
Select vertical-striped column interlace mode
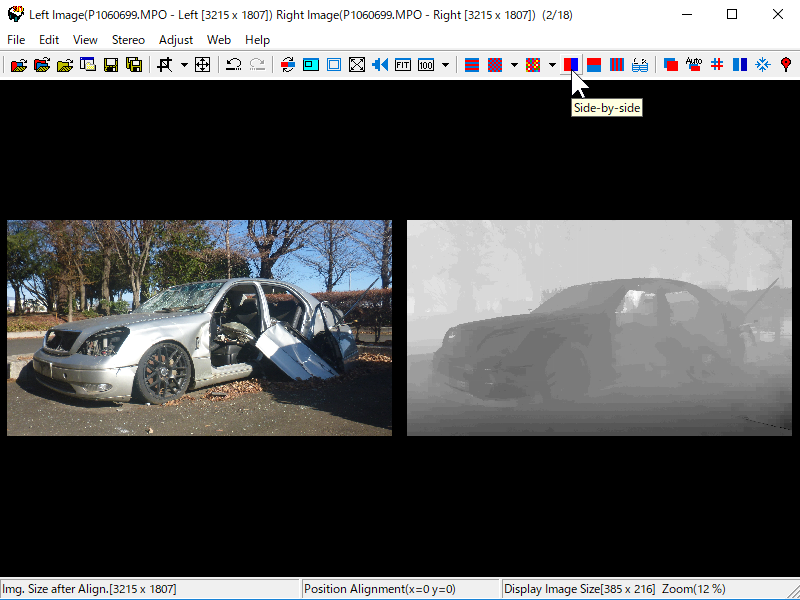pyautogui.click(x=617, y=65)
